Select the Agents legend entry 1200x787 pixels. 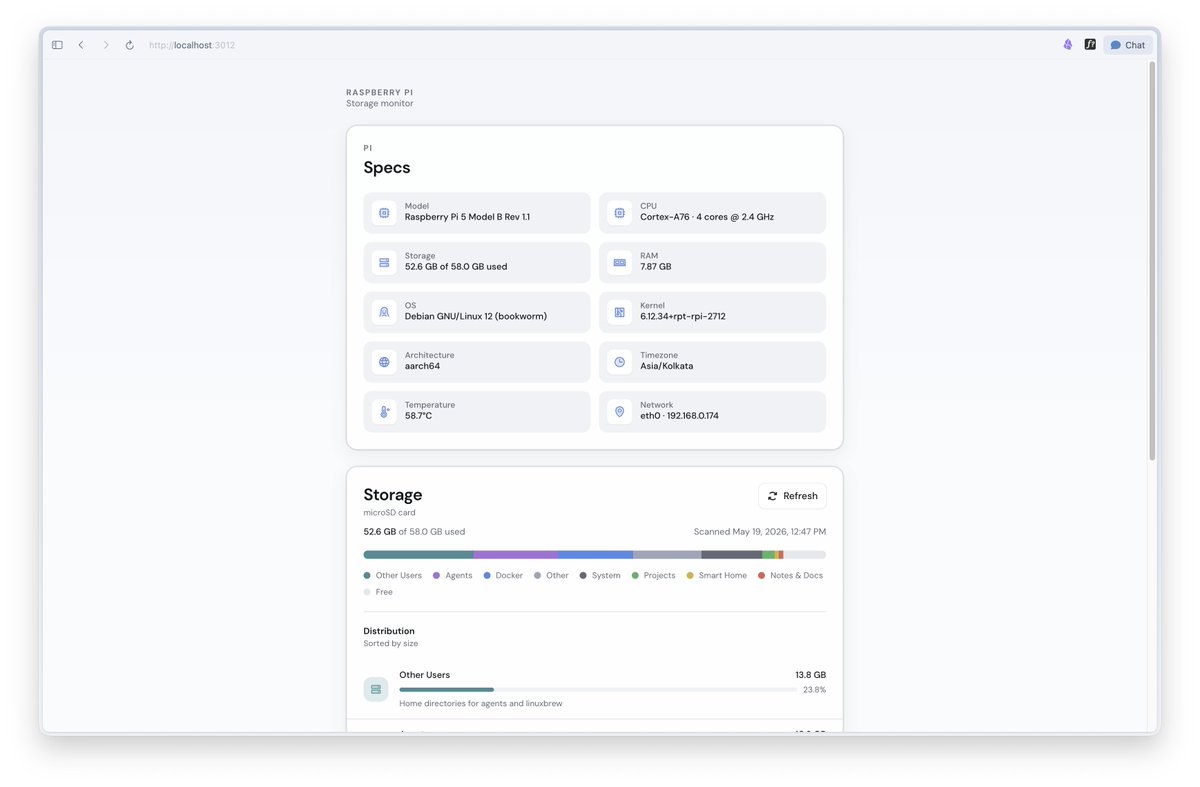pyautogui.click(x=453, y=575)
